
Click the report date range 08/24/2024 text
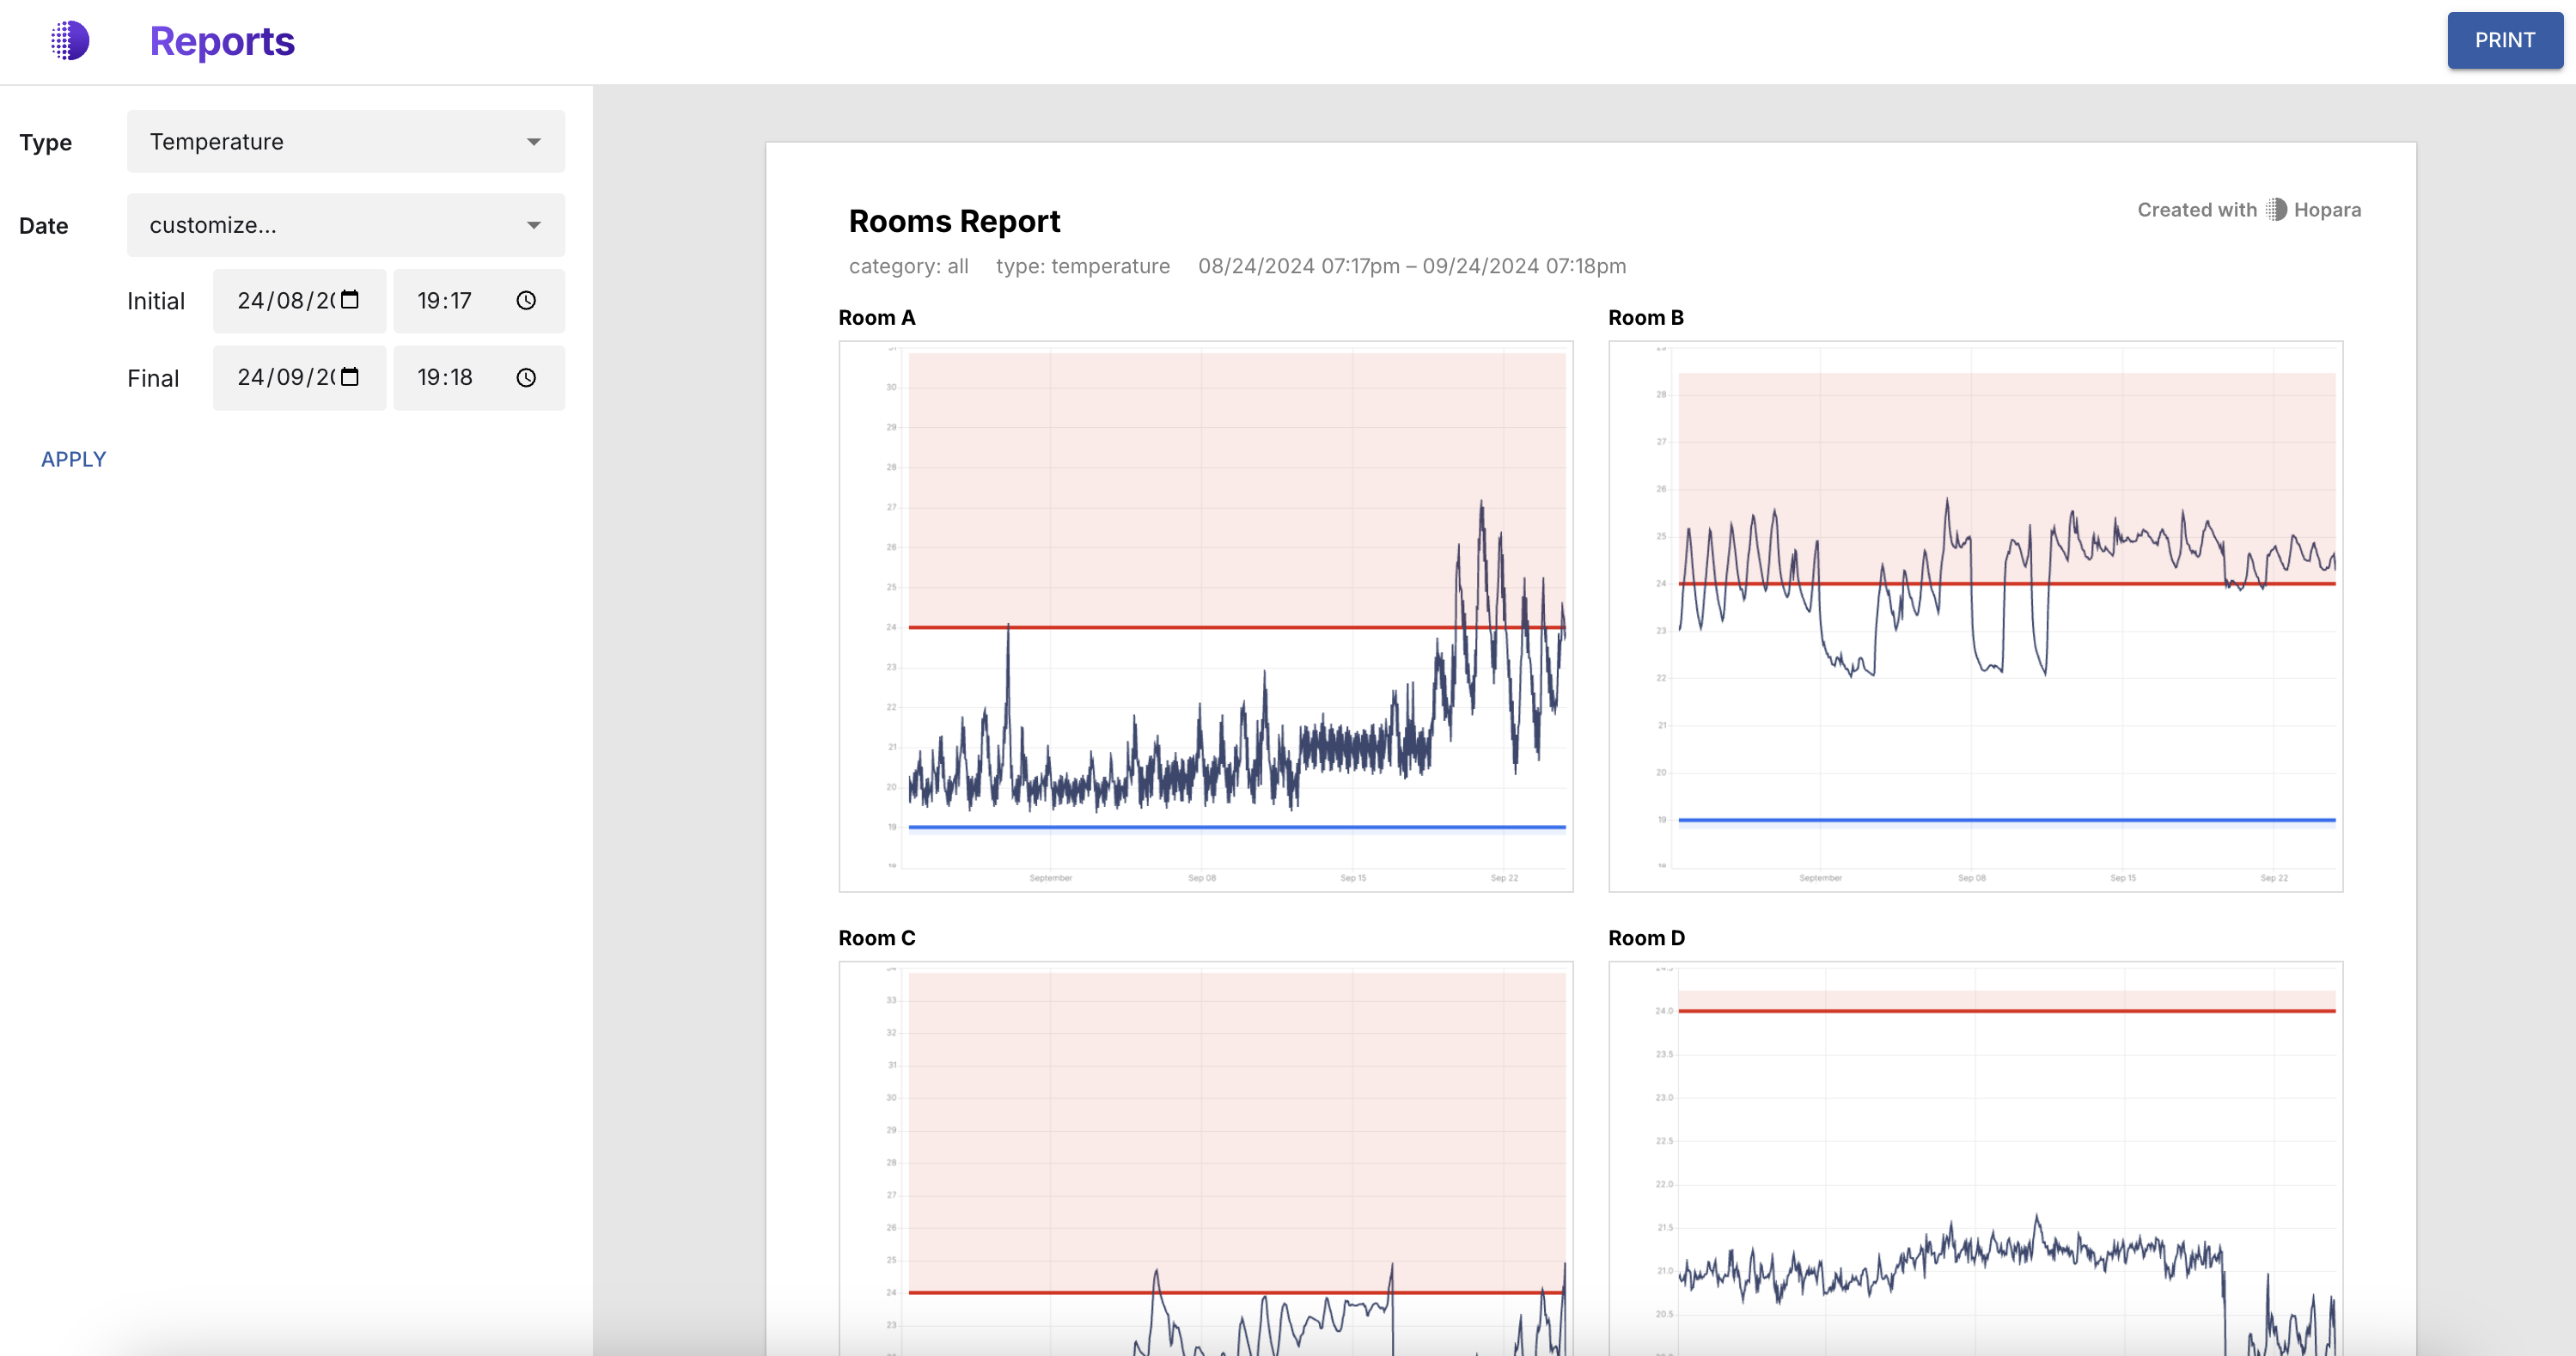coord(1412,266)
